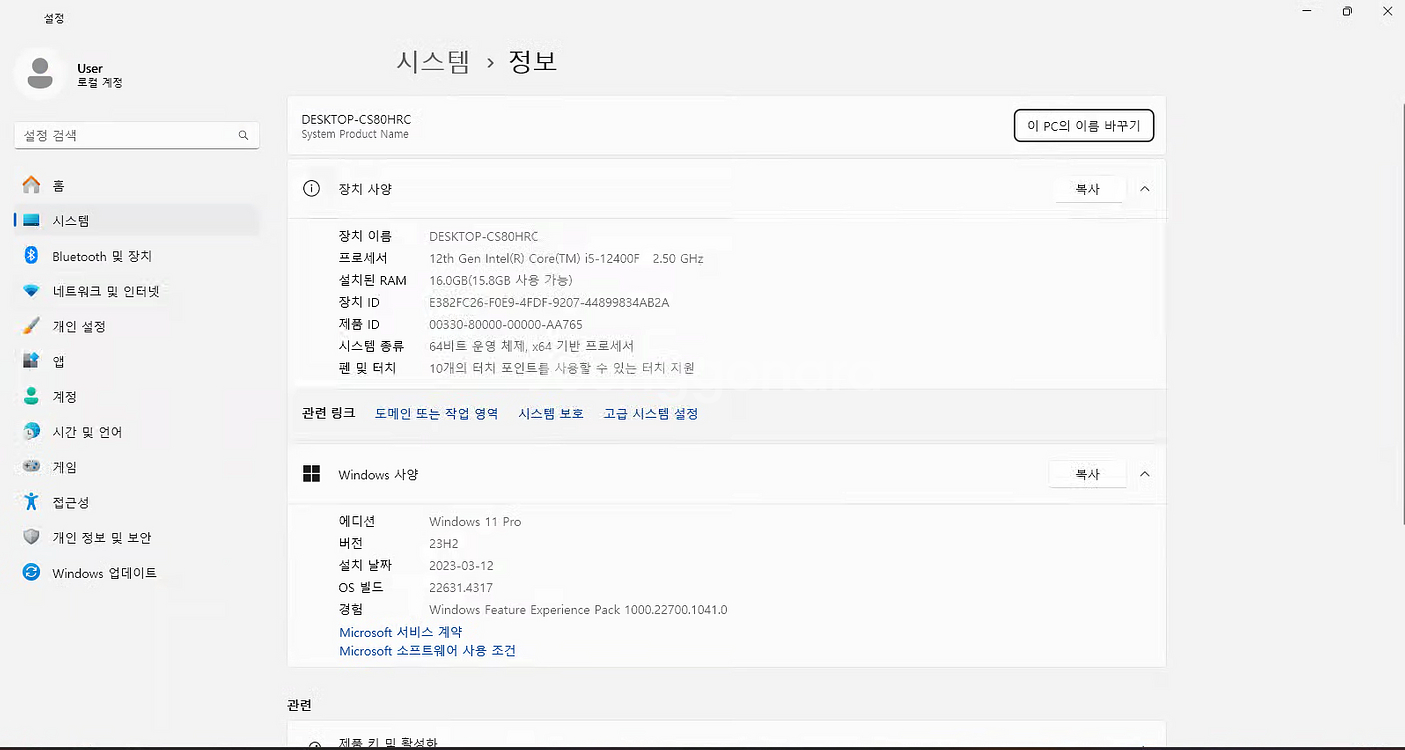
Task: Click the 설정 검색 input field
Action: (137, 135)
